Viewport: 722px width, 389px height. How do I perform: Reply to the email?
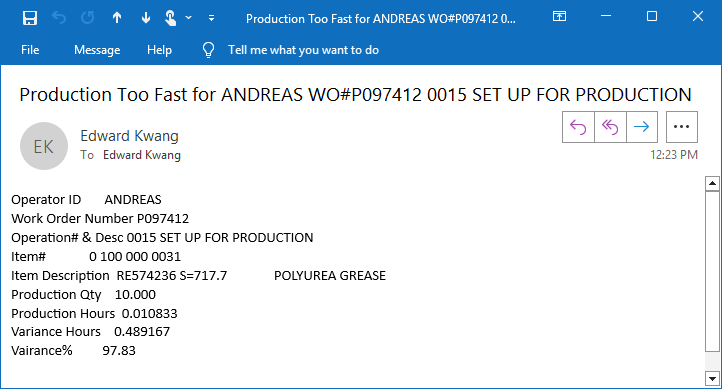pos(578,127)
